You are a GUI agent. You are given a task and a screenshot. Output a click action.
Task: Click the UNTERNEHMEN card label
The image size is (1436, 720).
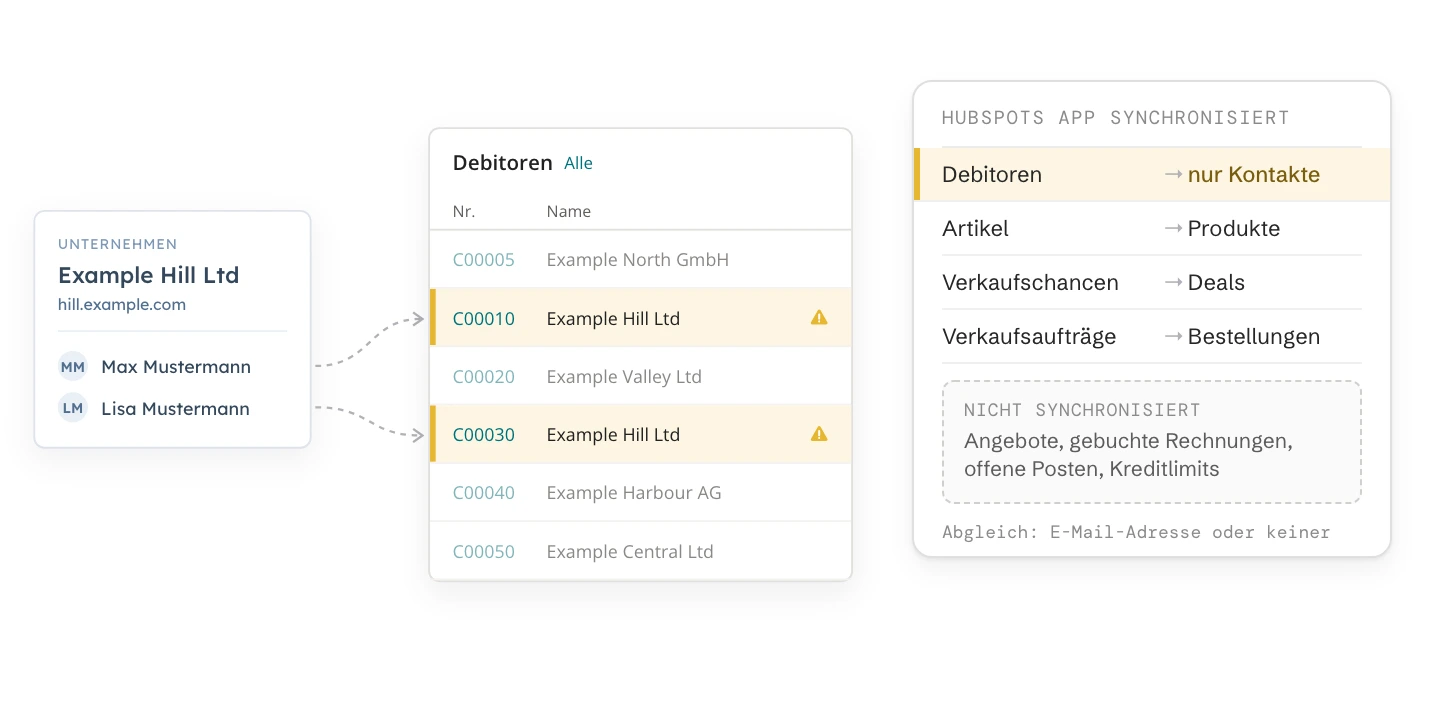[x=118, y=244]
